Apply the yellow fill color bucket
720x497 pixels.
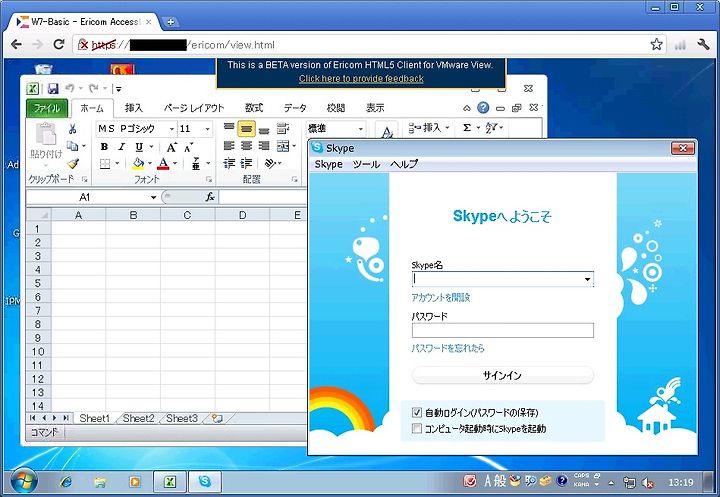point(138,164)
